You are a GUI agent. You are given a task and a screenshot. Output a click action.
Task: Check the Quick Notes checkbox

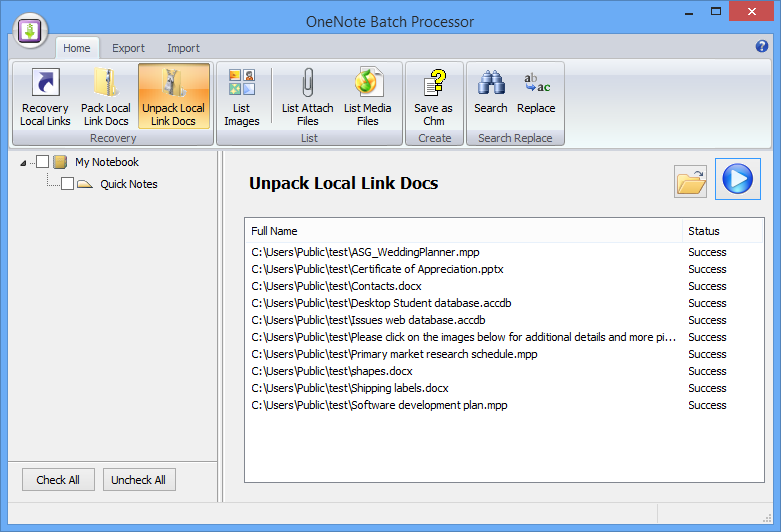point(67,183)
